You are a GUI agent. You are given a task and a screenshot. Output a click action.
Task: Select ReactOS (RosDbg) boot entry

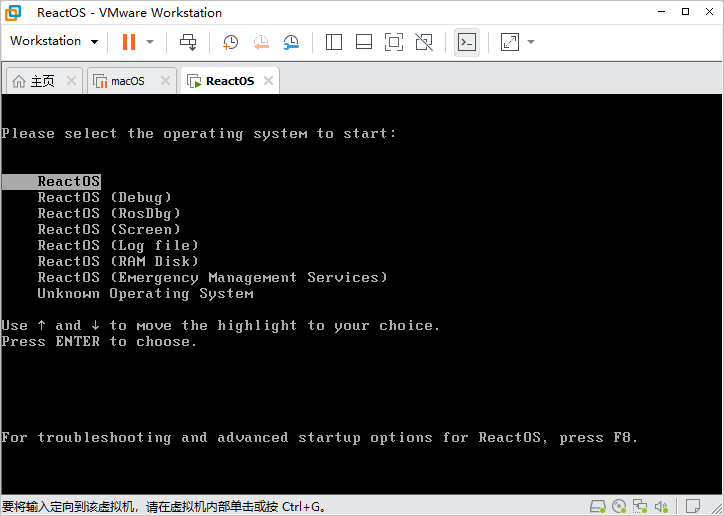(109, 214)
